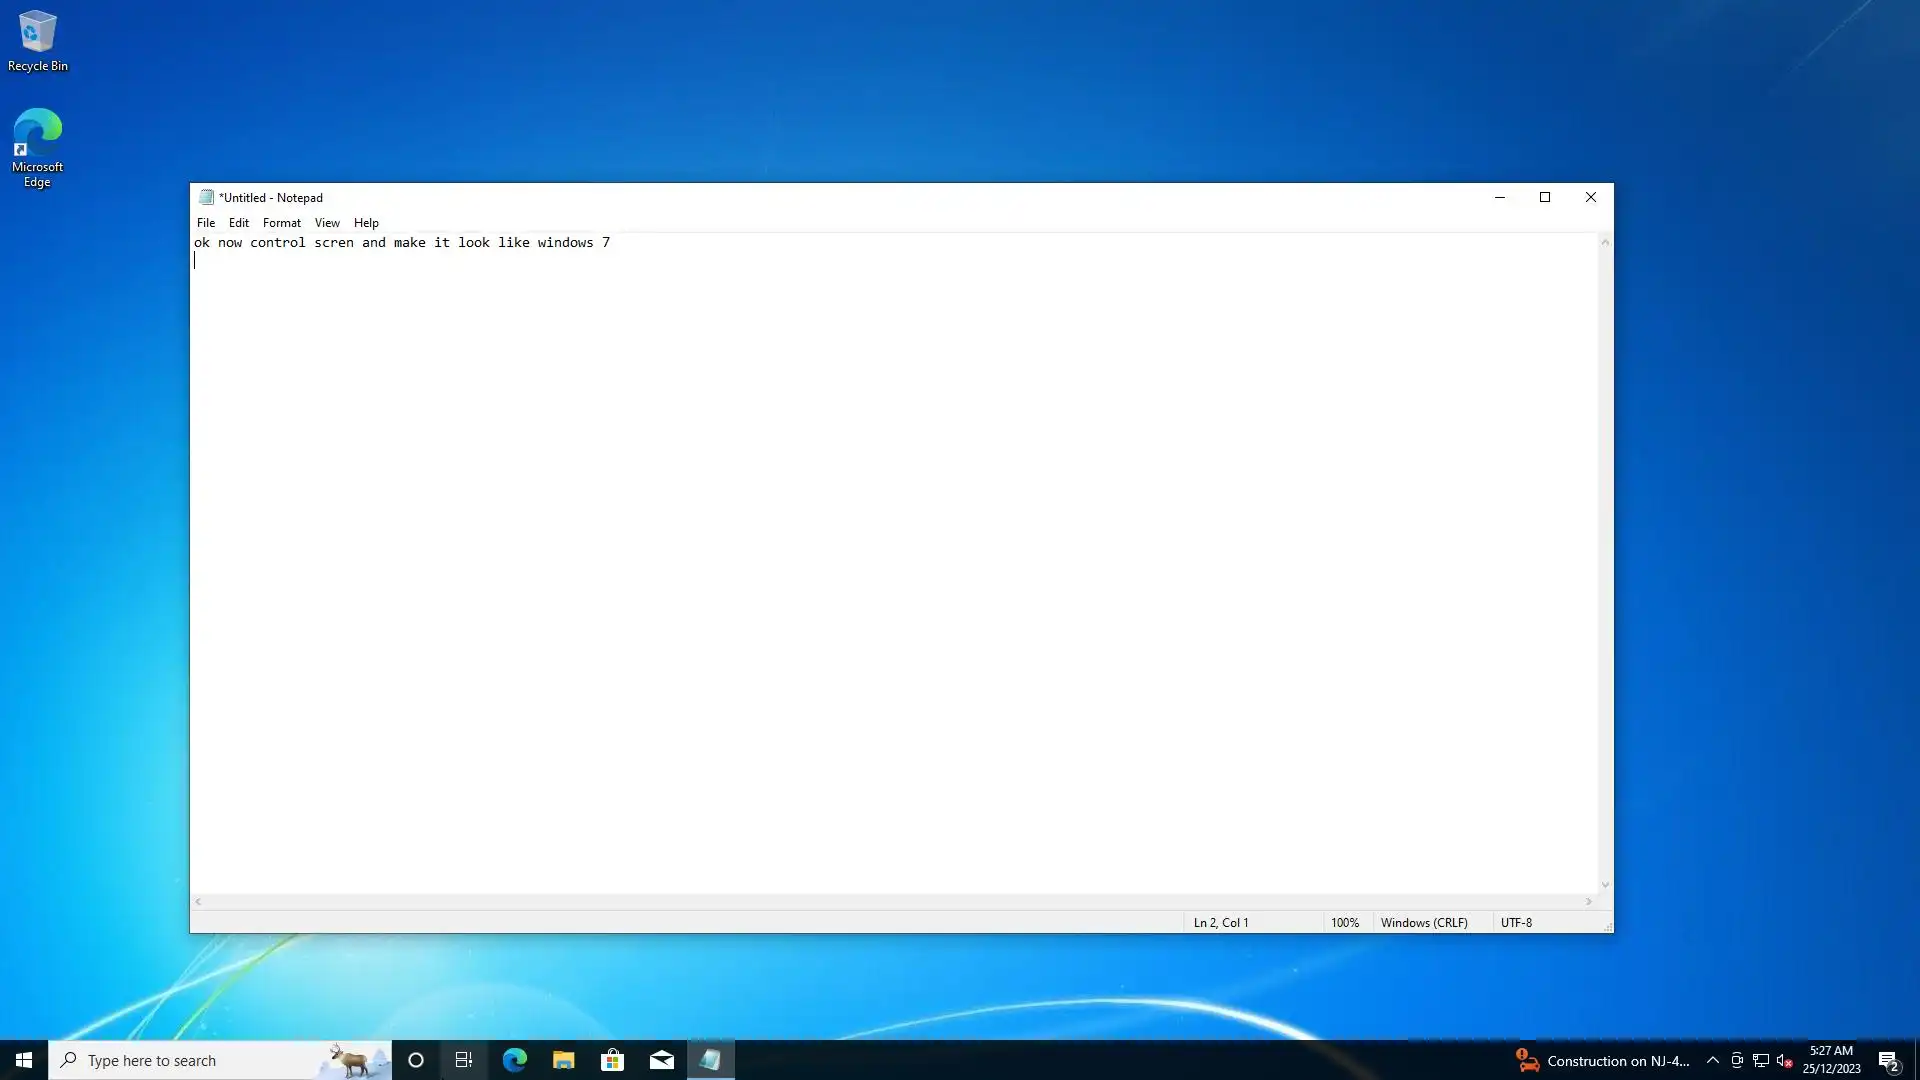The image size is (1920, 1080).
Task: Select the Microsoft Edge desktop shortcut
Action: 37,147
